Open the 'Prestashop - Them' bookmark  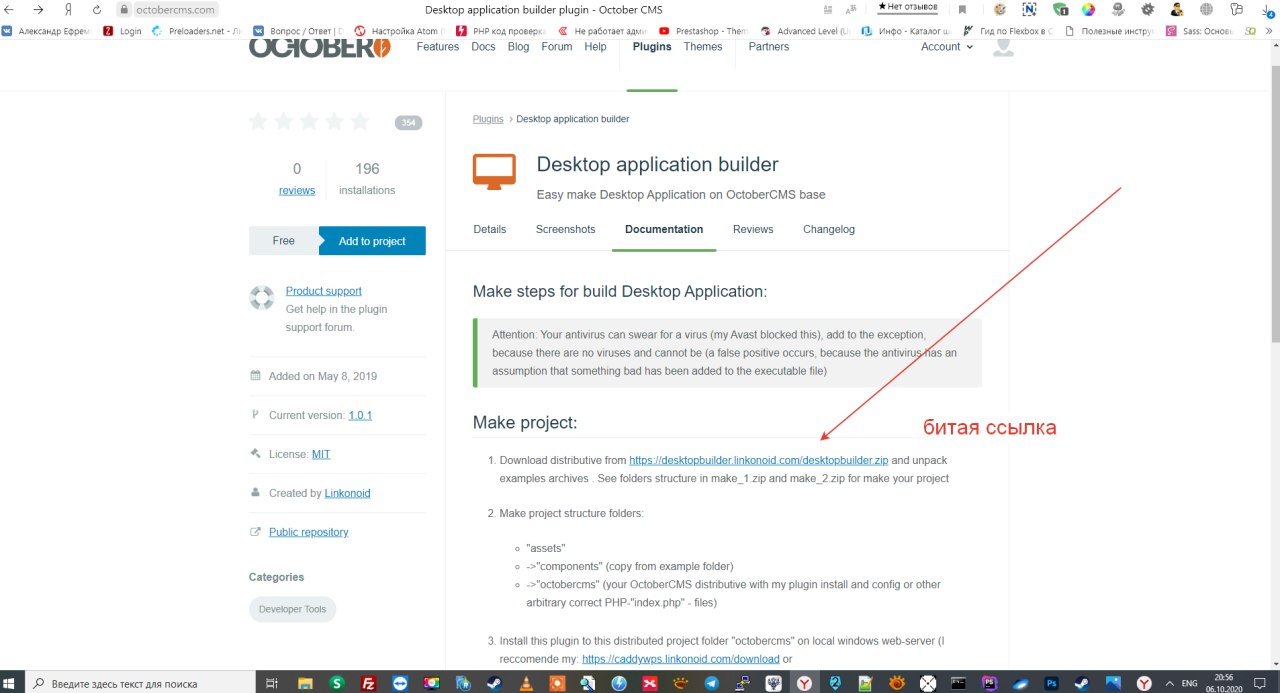tap(704, 31)
